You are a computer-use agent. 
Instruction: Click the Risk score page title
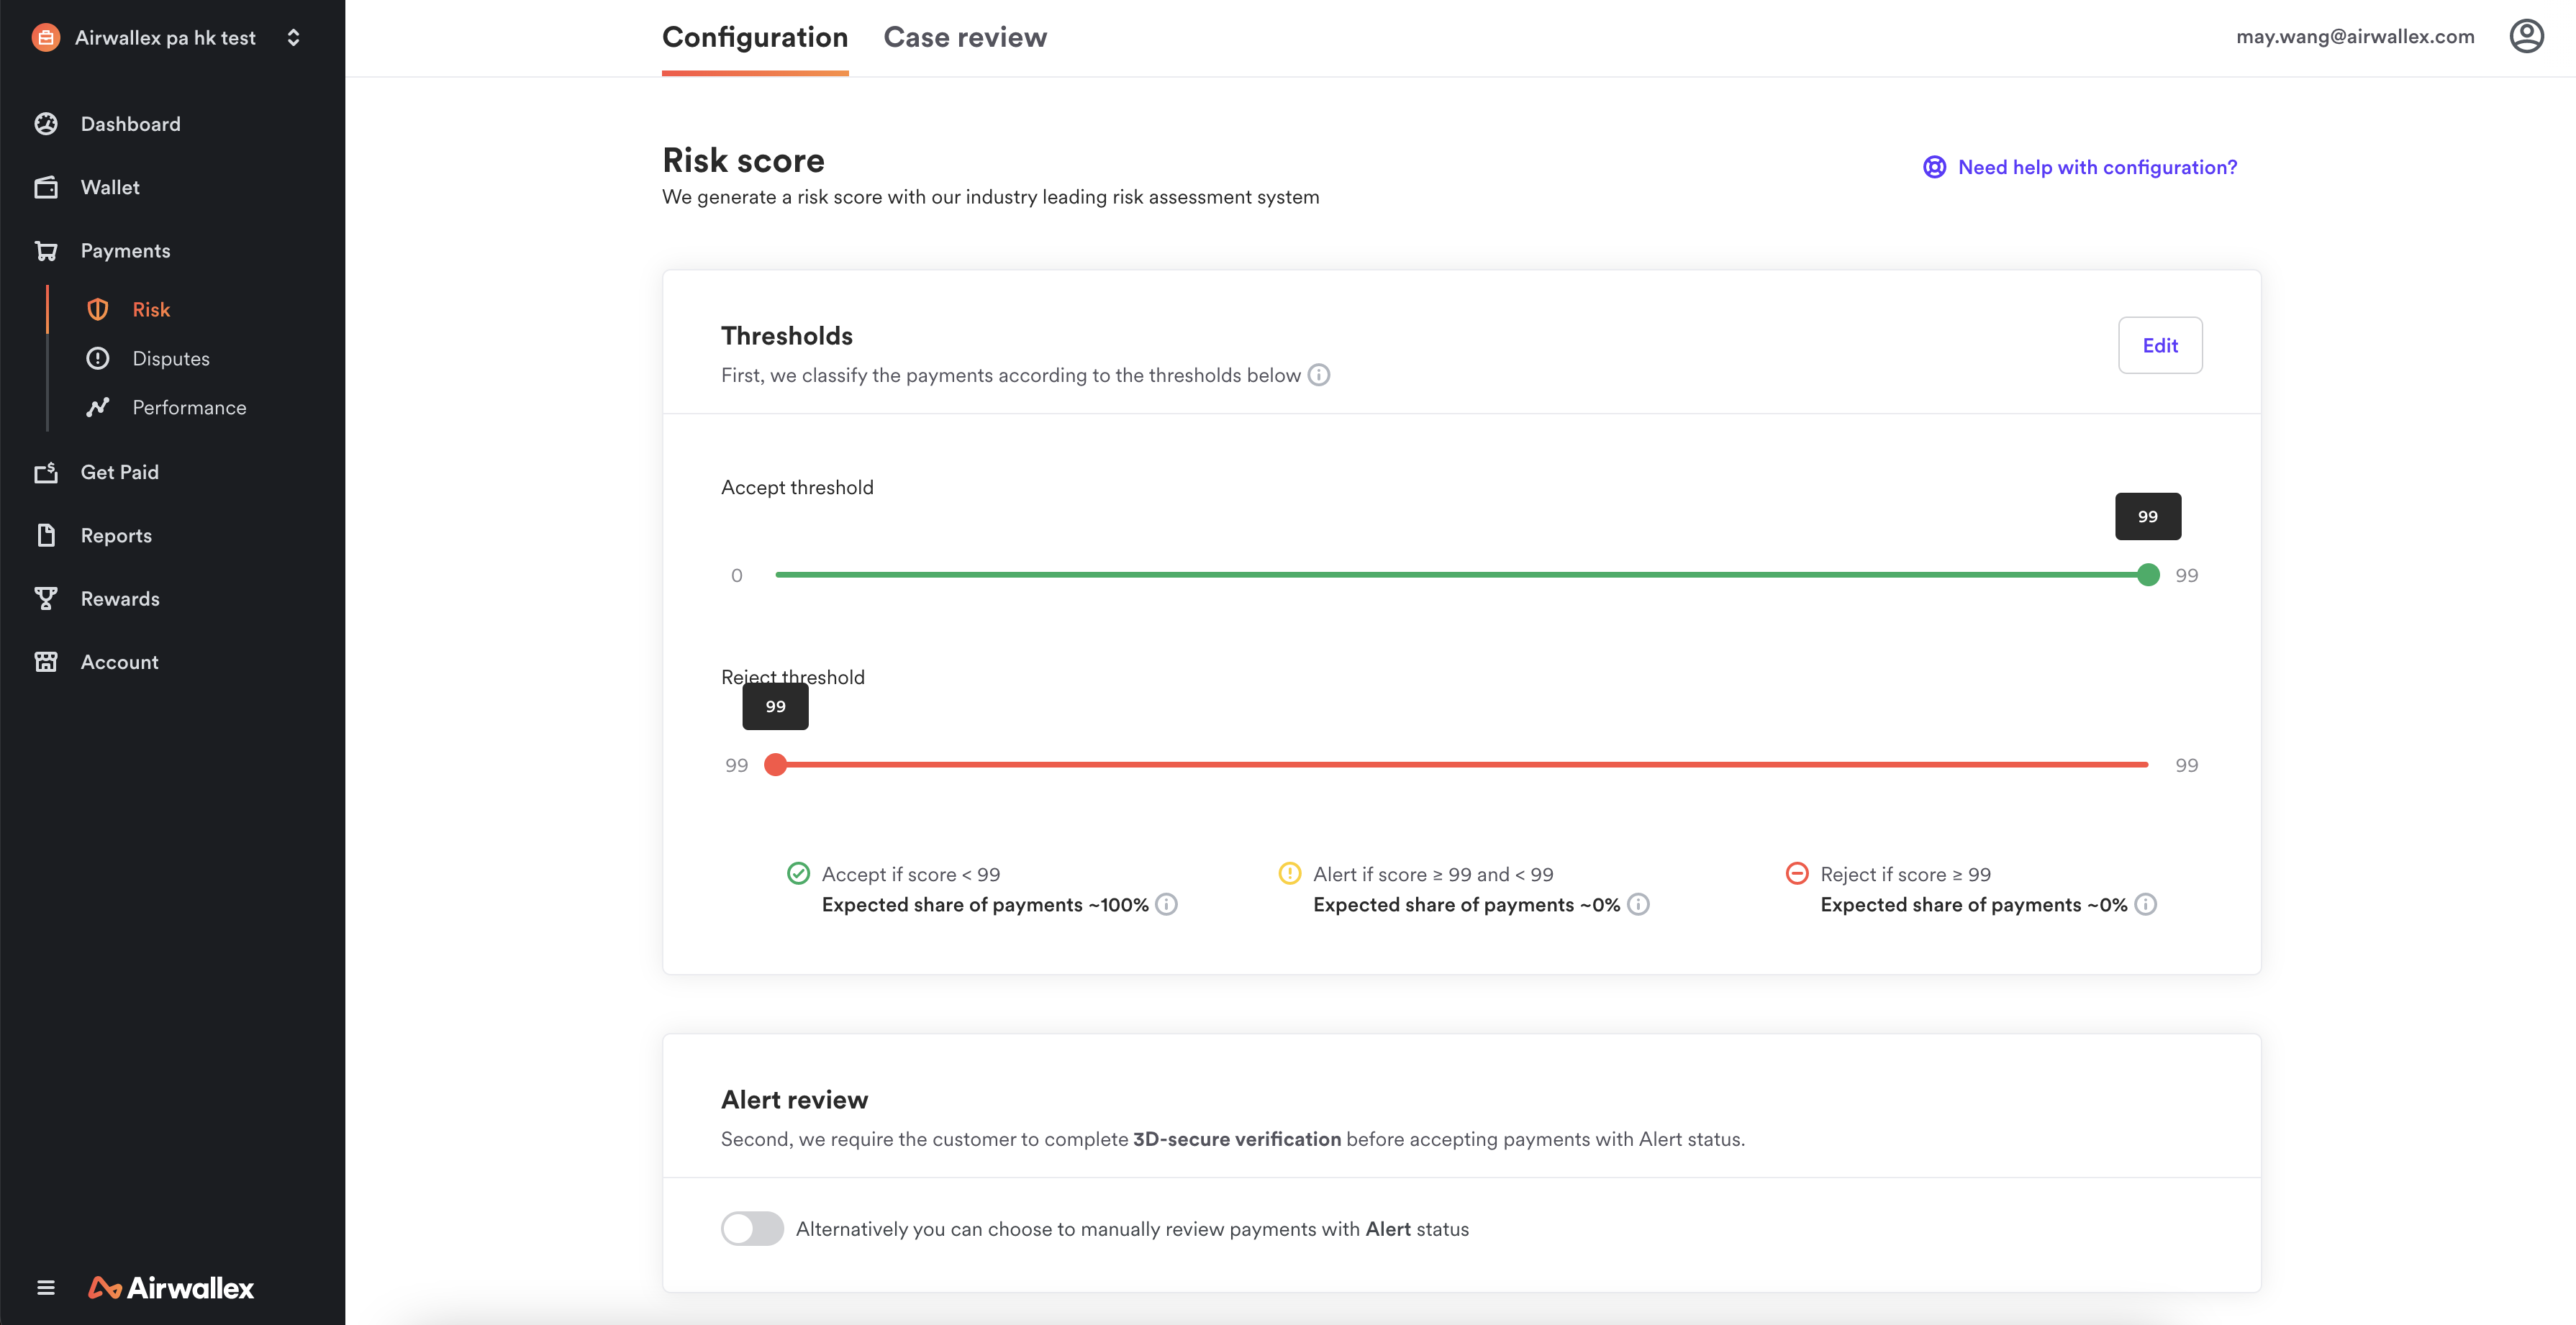click(x=743, y=160)
